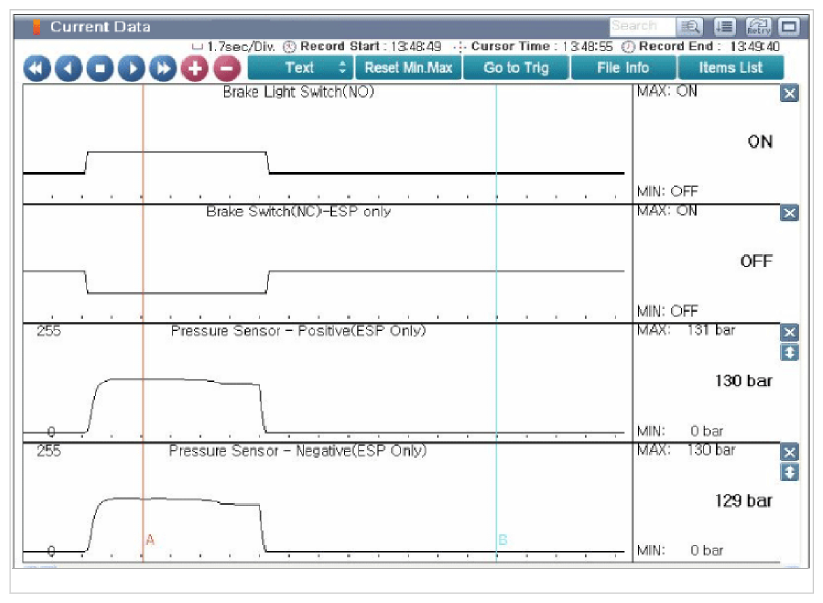
Task: Adjust scale of Pressure Sensor - Positive graph
Action: [789, 353]
